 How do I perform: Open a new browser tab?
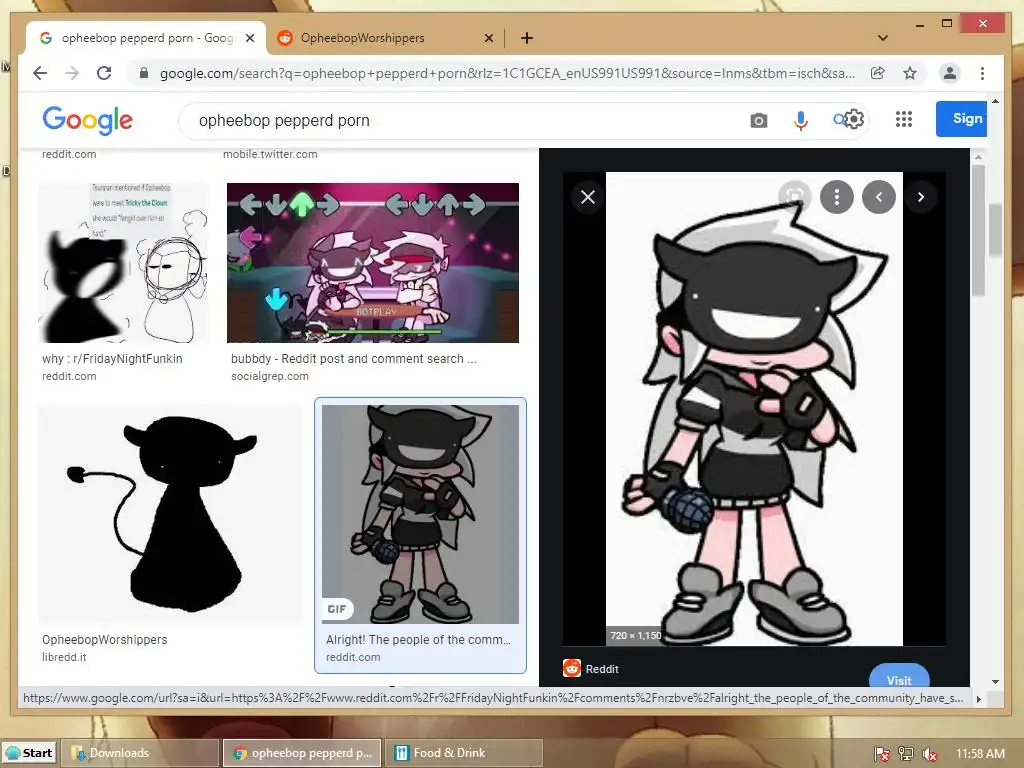(x=527, y=38)
